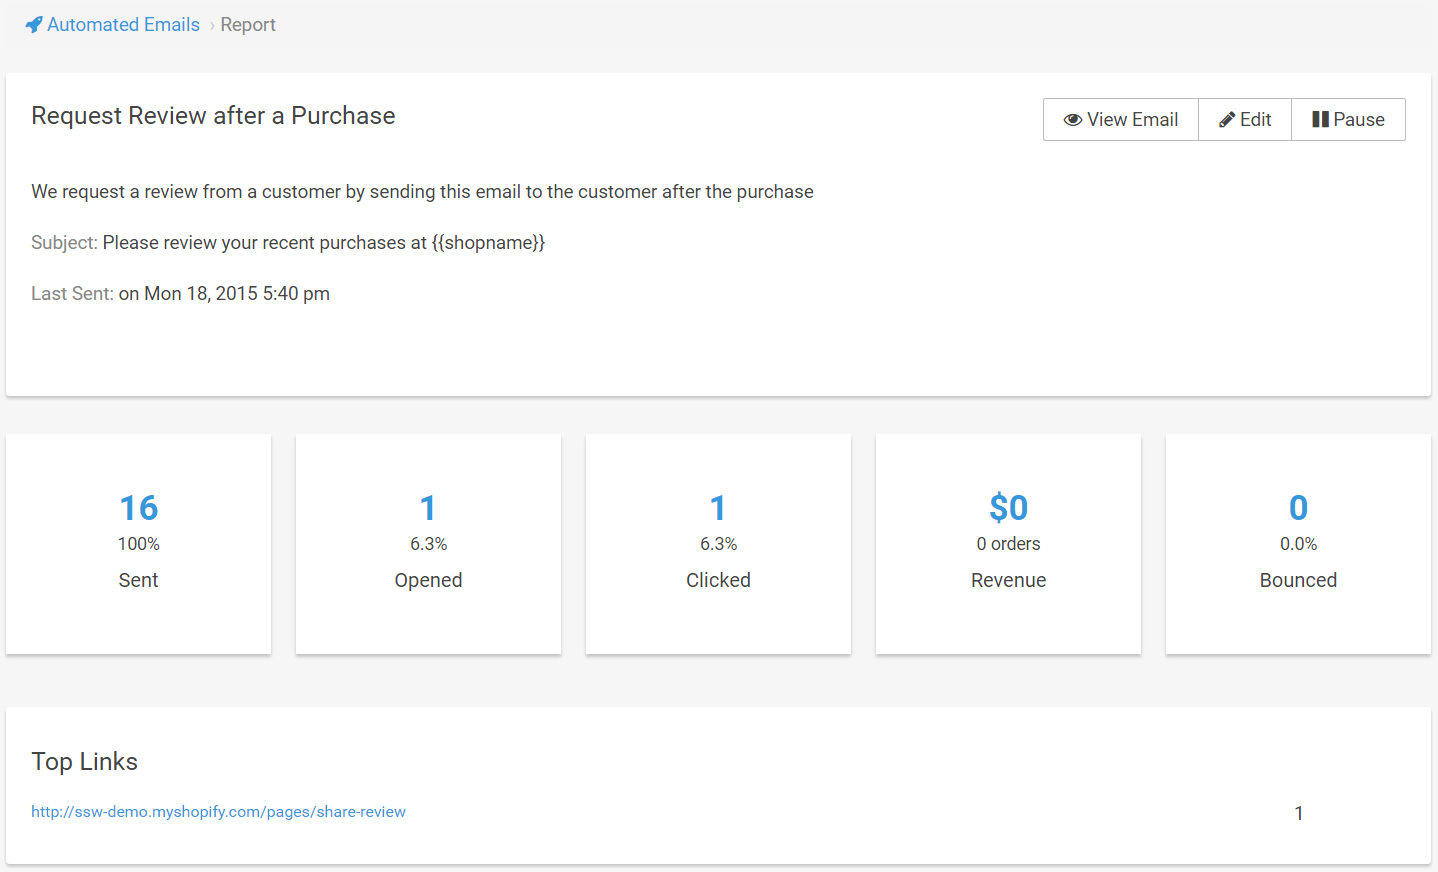
Task: Select the Report breadcrumb label
Action: [248, 25]
